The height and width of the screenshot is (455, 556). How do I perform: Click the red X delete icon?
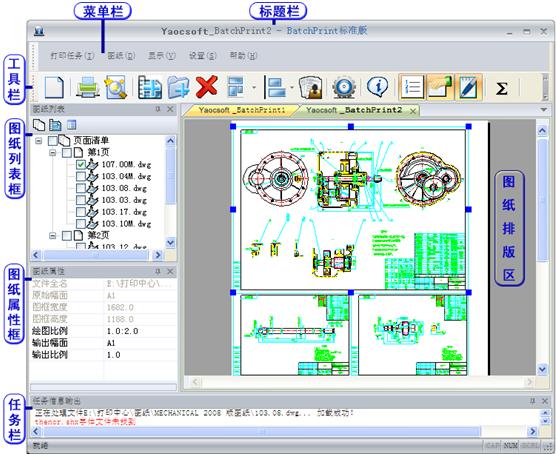[x=207, y=87]
